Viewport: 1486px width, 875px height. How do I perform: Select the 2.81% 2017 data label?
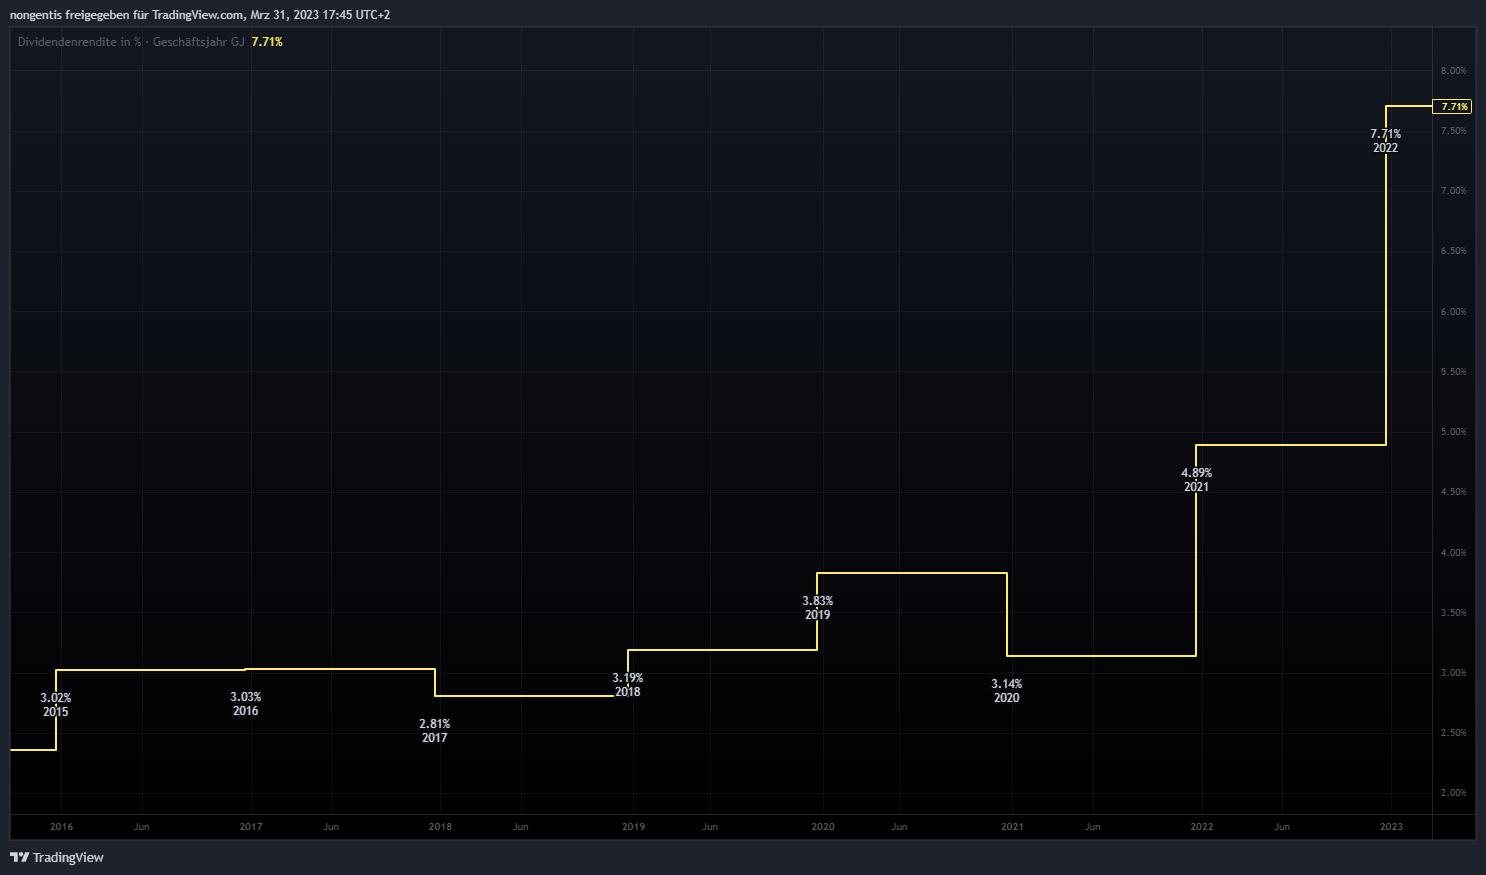tap(434, 731)
